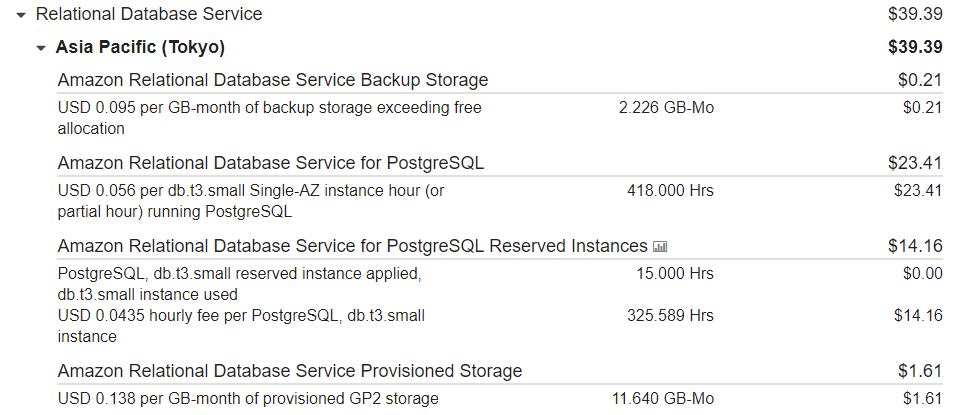Select the $0.00 reserved instance charge
The width and height of the screenshot is (955, 415).
[923, 274]
